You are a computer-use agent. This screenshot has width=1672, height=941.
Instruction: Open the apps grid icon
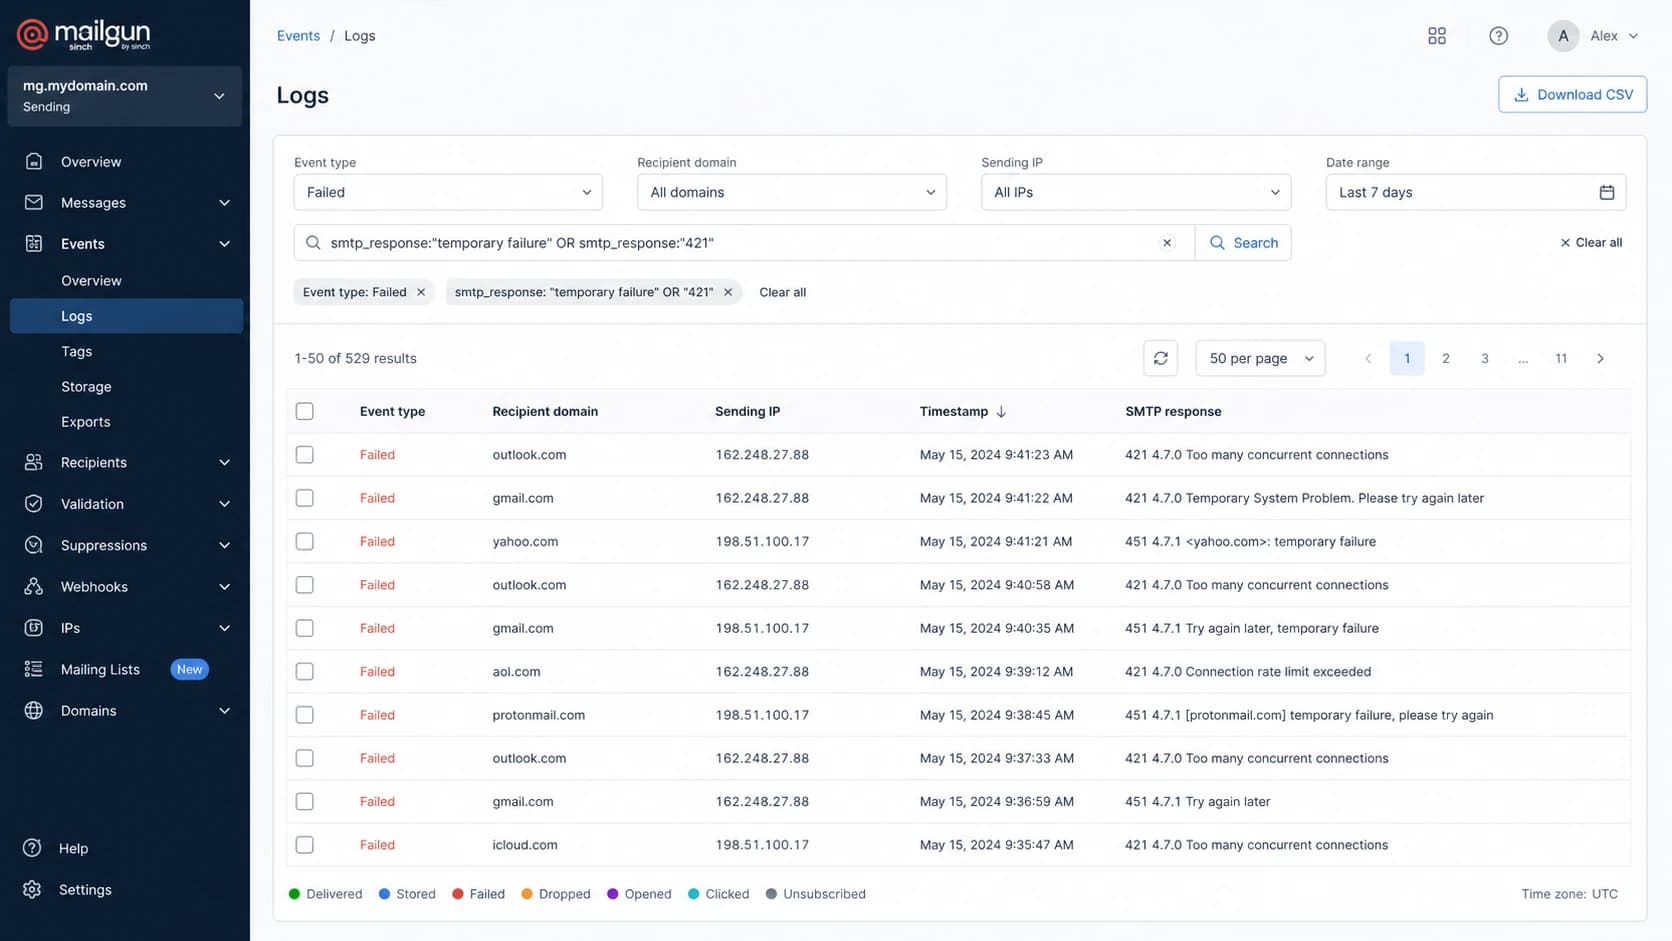tap(1437, 36)
